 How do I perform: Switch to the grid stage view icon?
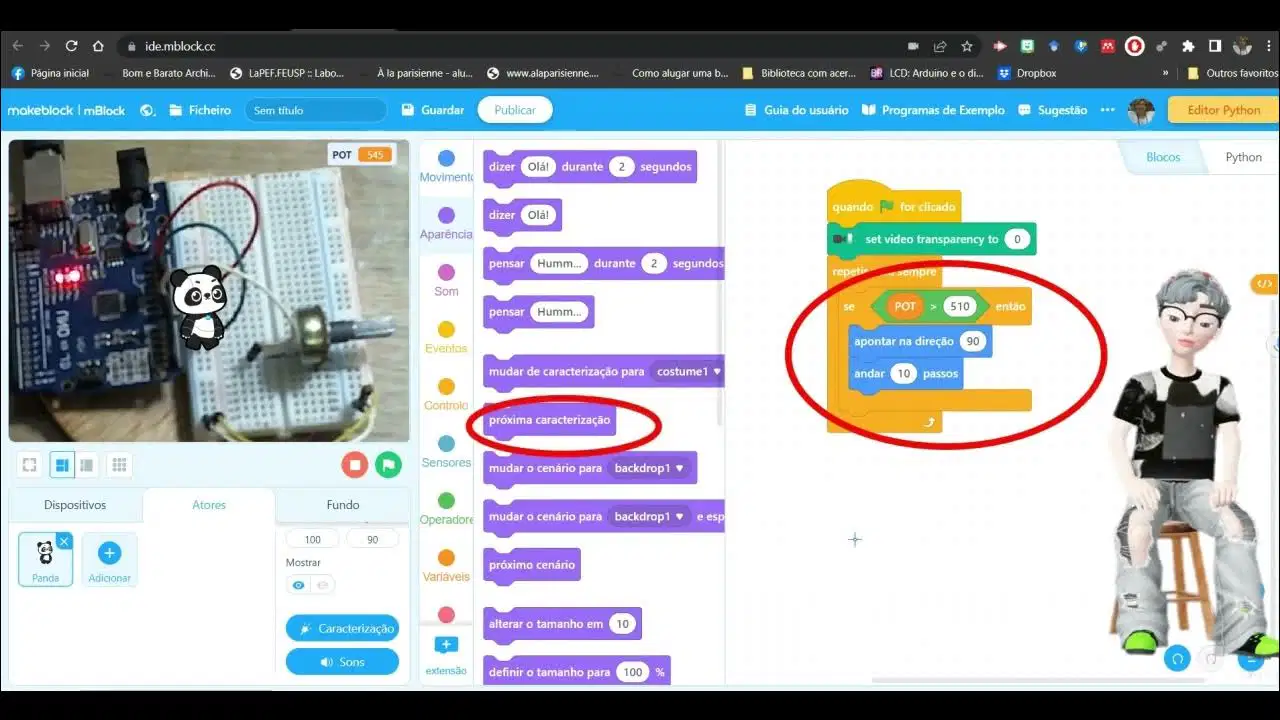pos(119,464)
